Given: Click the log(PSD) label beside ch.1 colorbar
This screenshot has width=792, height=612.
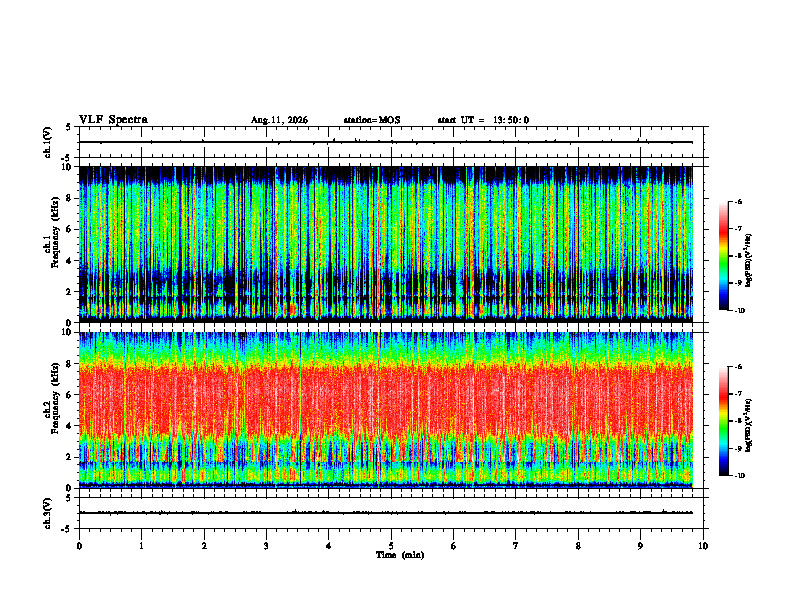Looking at the screenshot, I should (748, 260).
